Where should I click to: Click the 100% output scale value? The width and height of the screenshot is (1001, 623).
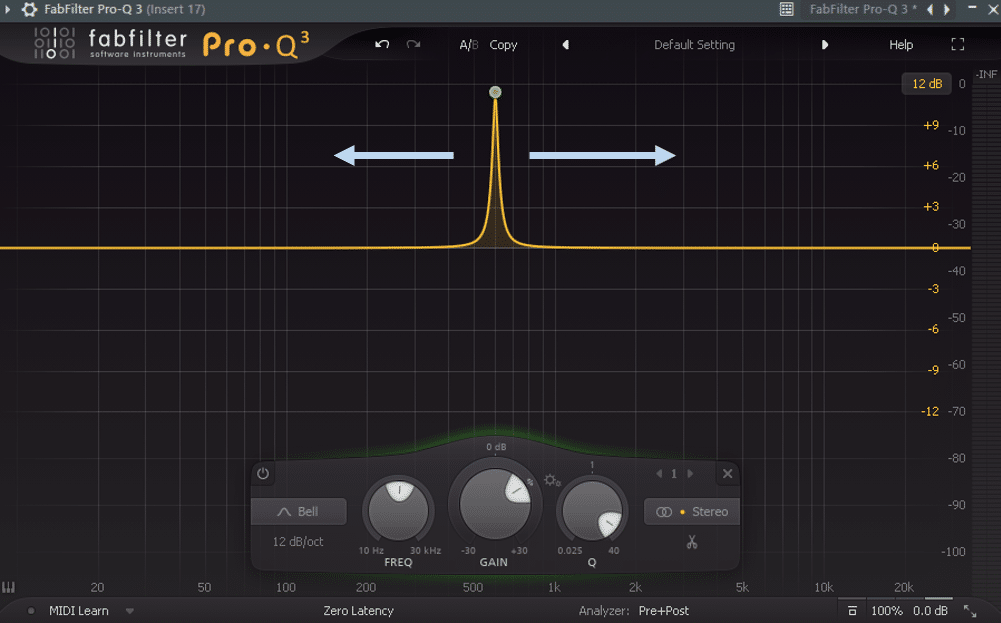click(887, 611)
